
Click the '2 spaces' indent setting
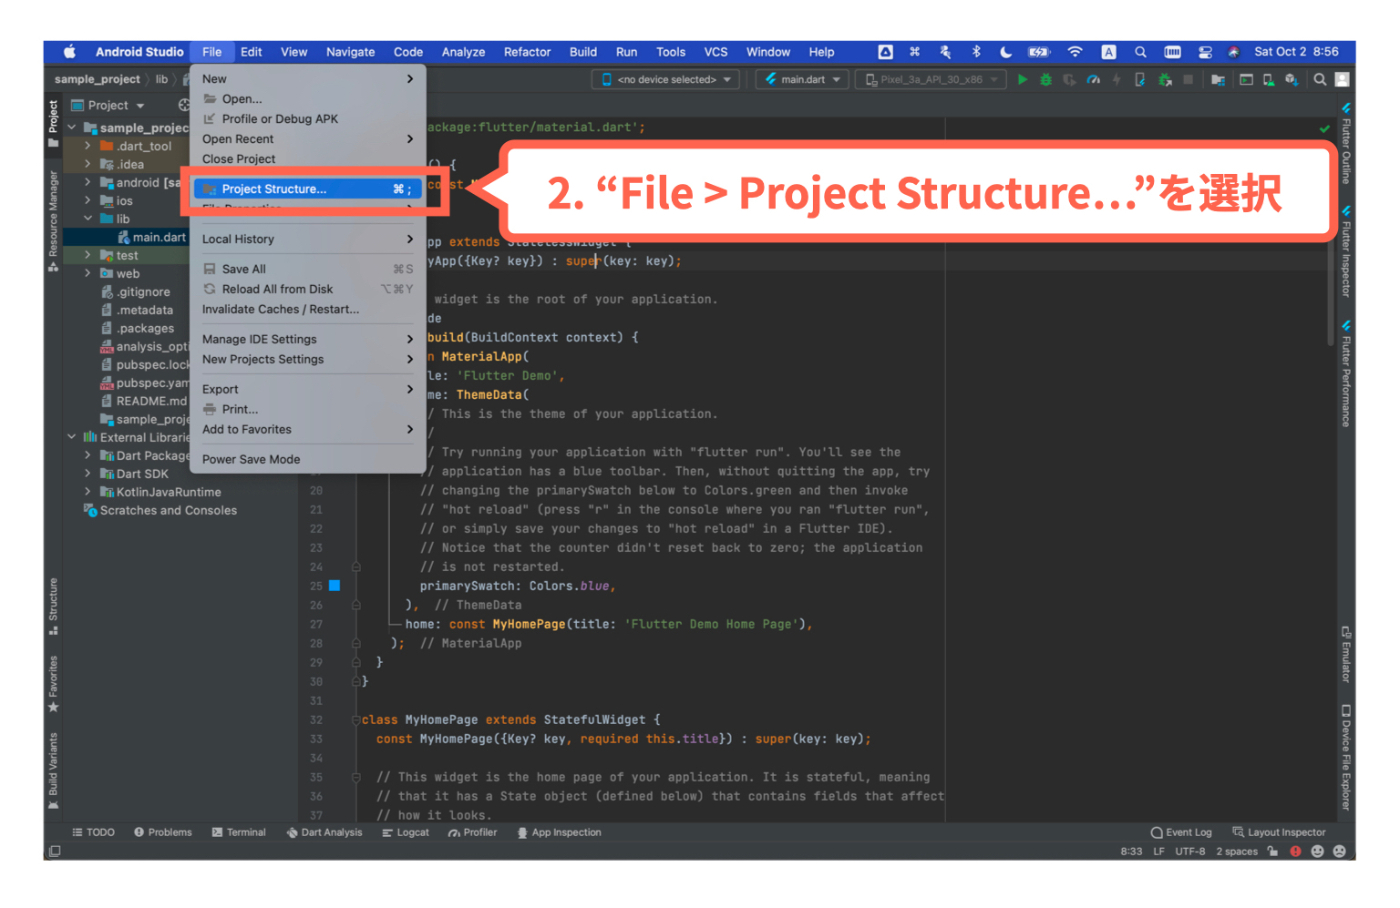tap(1237, 852)
